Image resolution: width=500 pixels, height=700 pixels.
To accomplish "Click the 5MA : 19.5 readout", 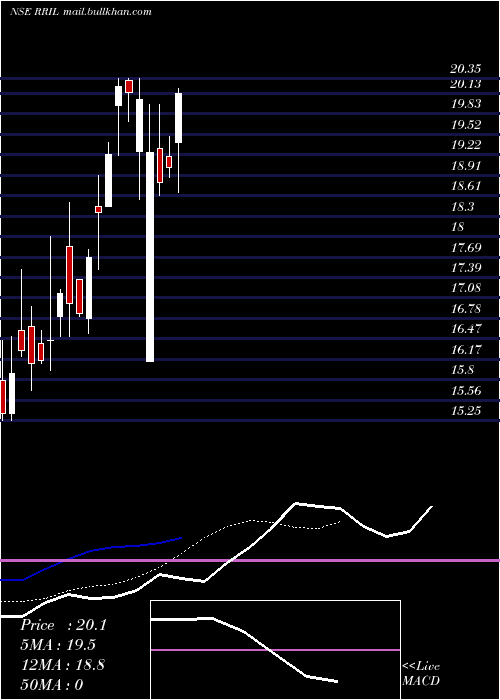I will click(x=58, y=645).
